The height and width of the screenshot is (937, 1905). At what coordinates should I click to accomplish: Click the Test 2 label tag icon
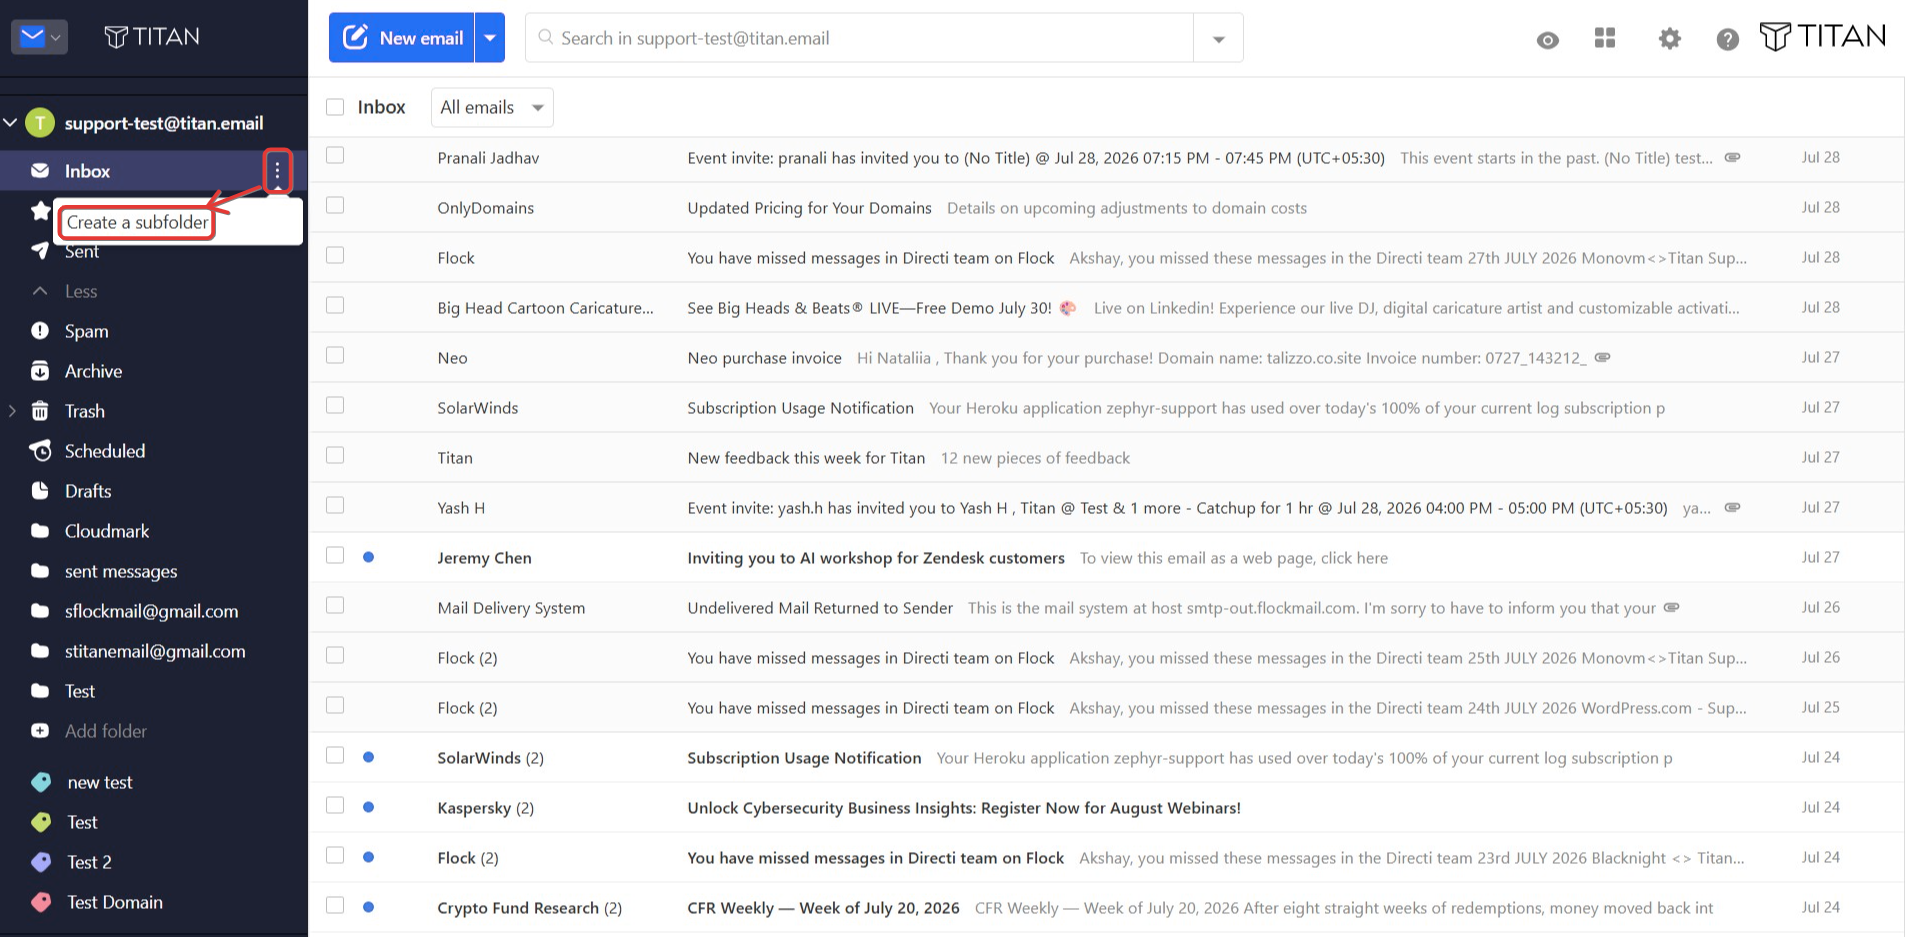(41, 862)
